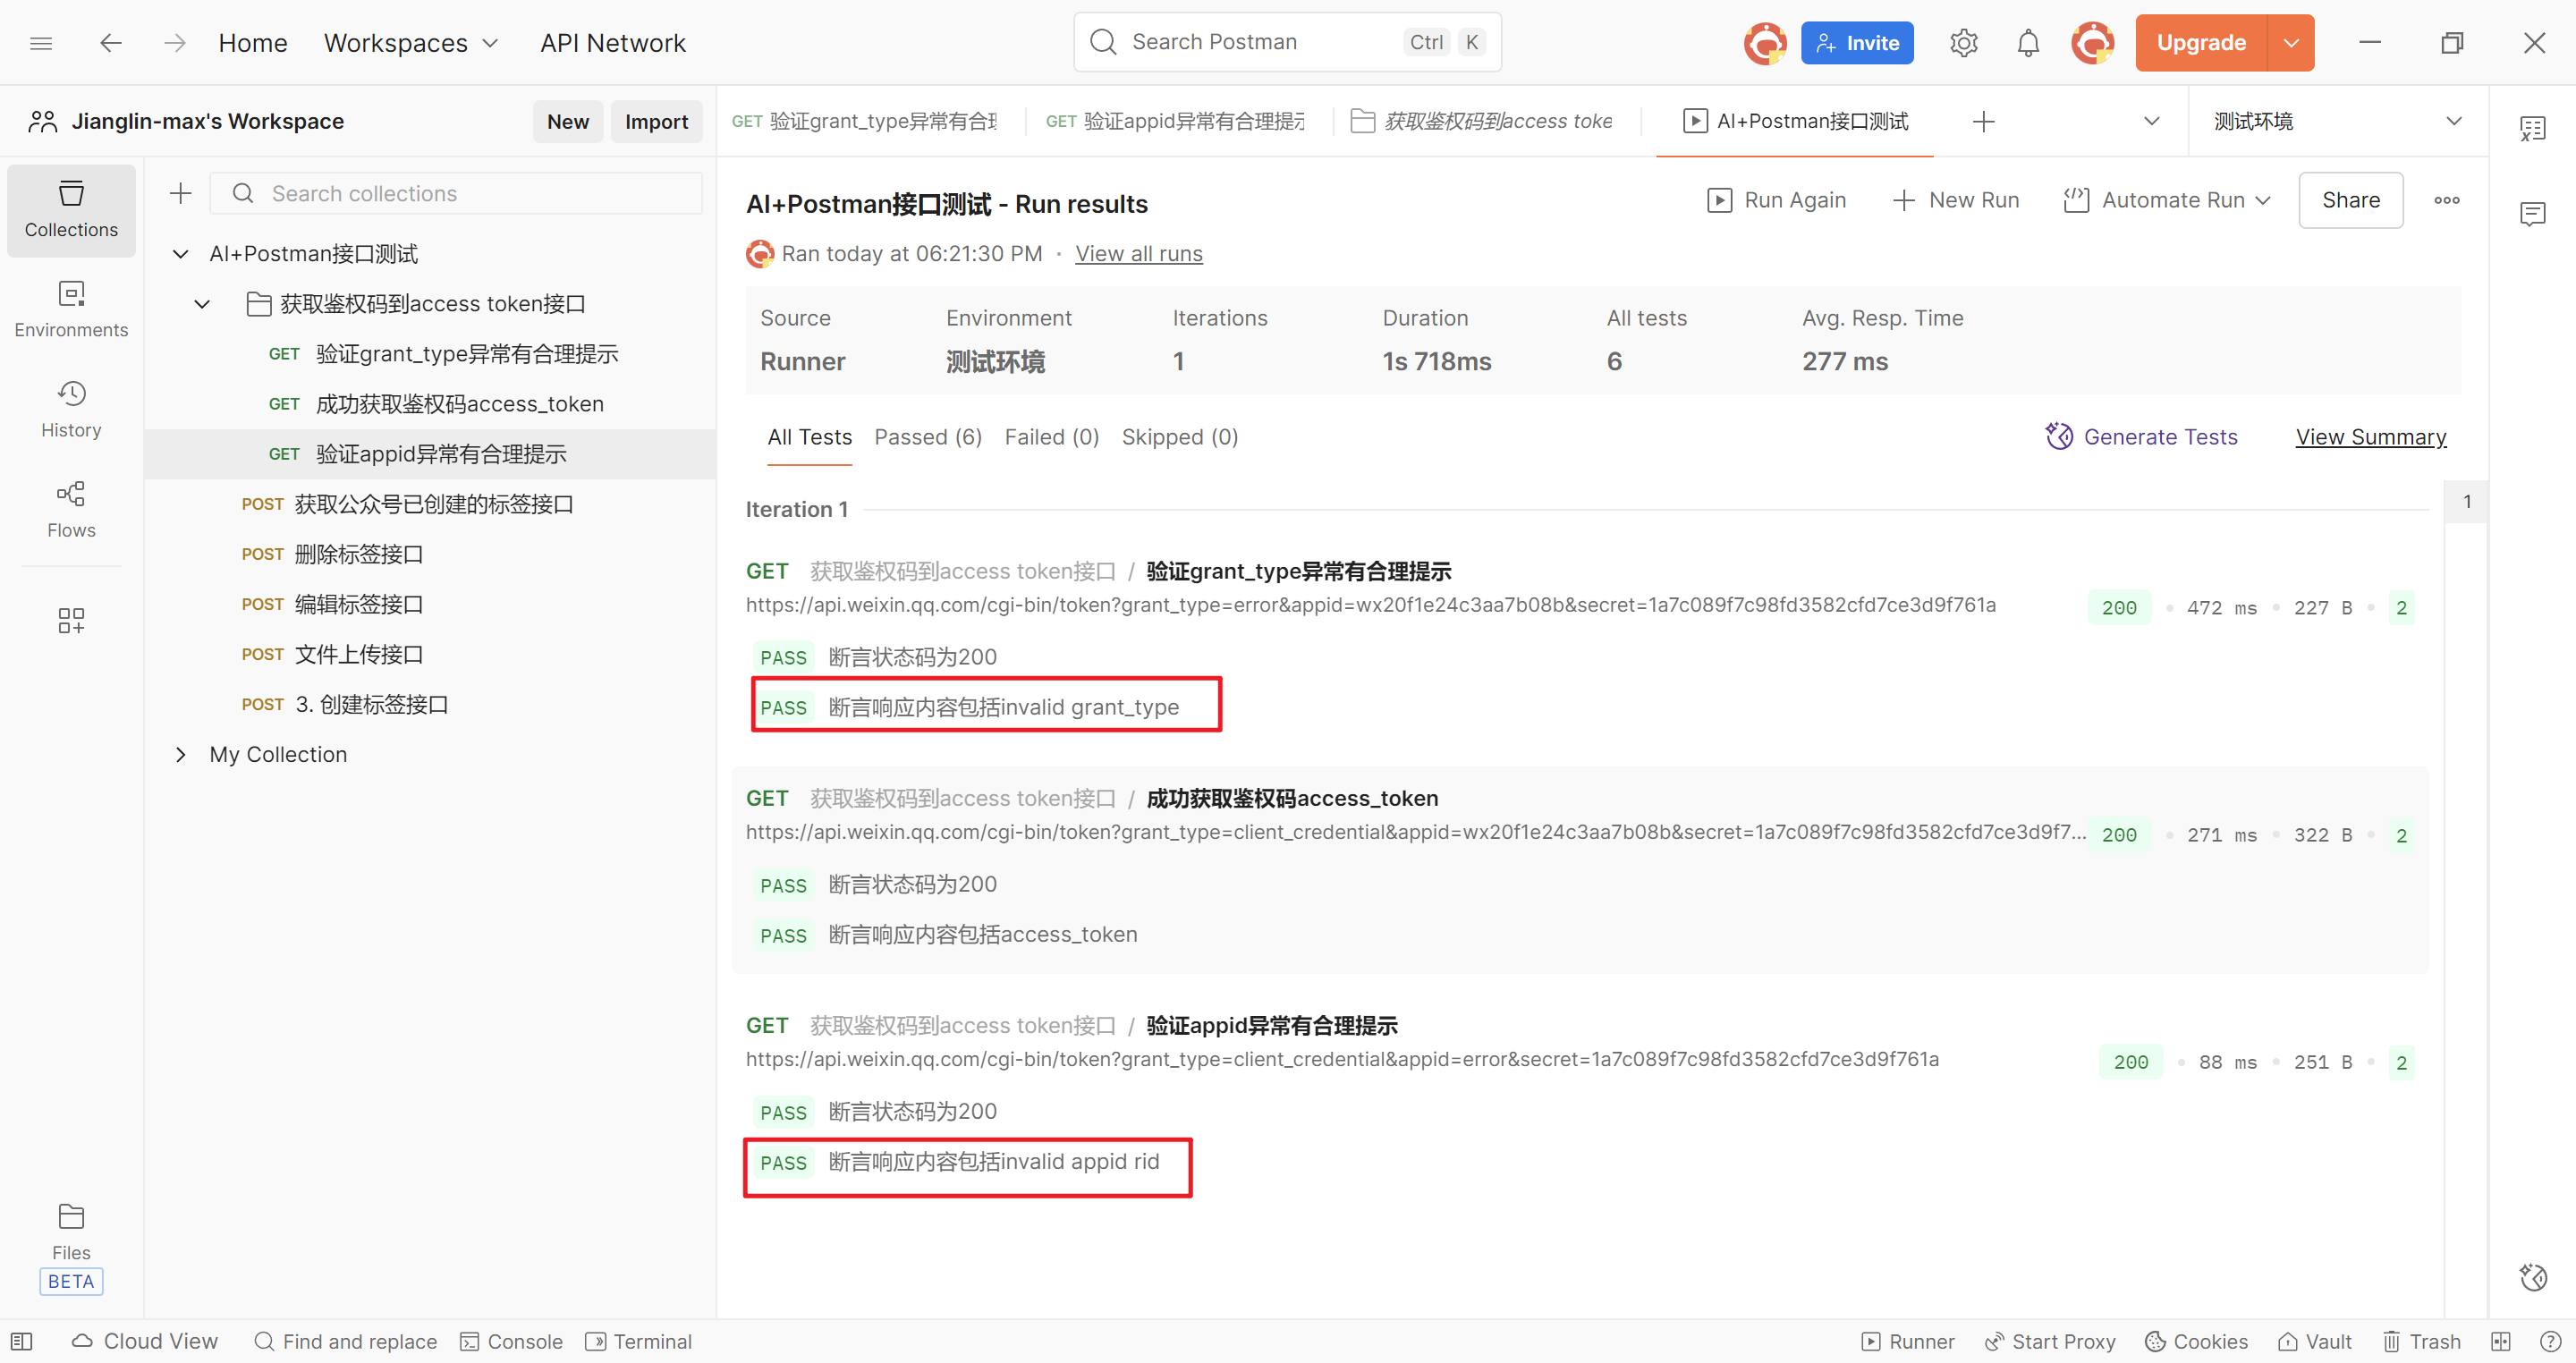The image size is (2576, 1363).
Task: Open the help icon in status bar
Action: pyautogui.click(x=2550, y=1341)
